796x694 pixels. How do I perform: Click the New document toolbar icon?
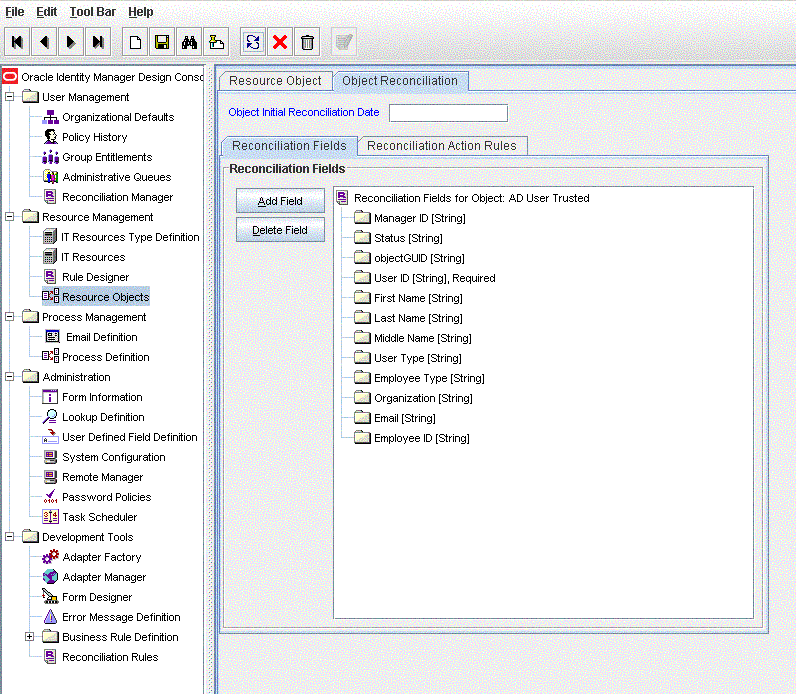[135, 42]
